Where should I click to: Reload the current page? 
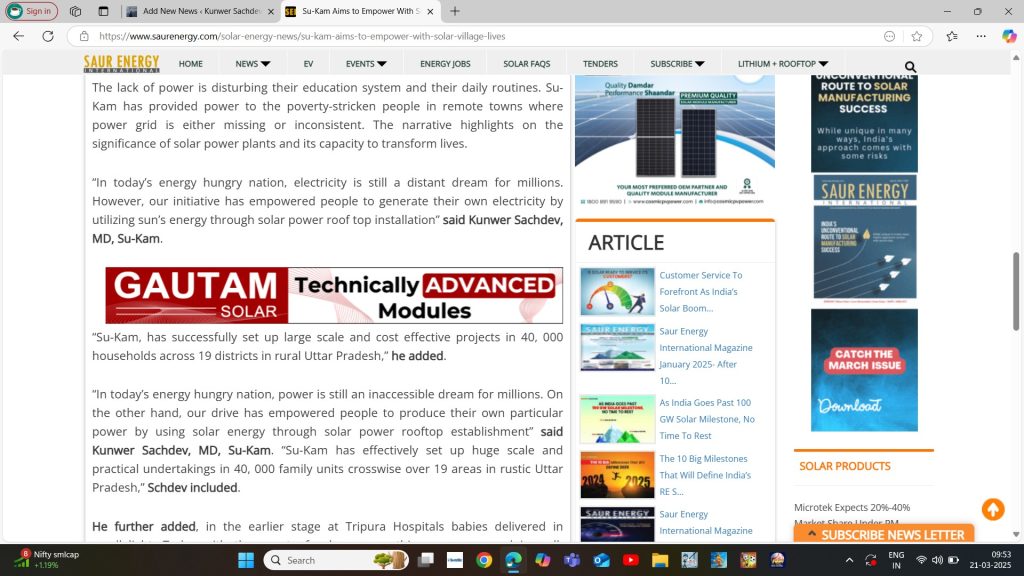tap(48, 36)
